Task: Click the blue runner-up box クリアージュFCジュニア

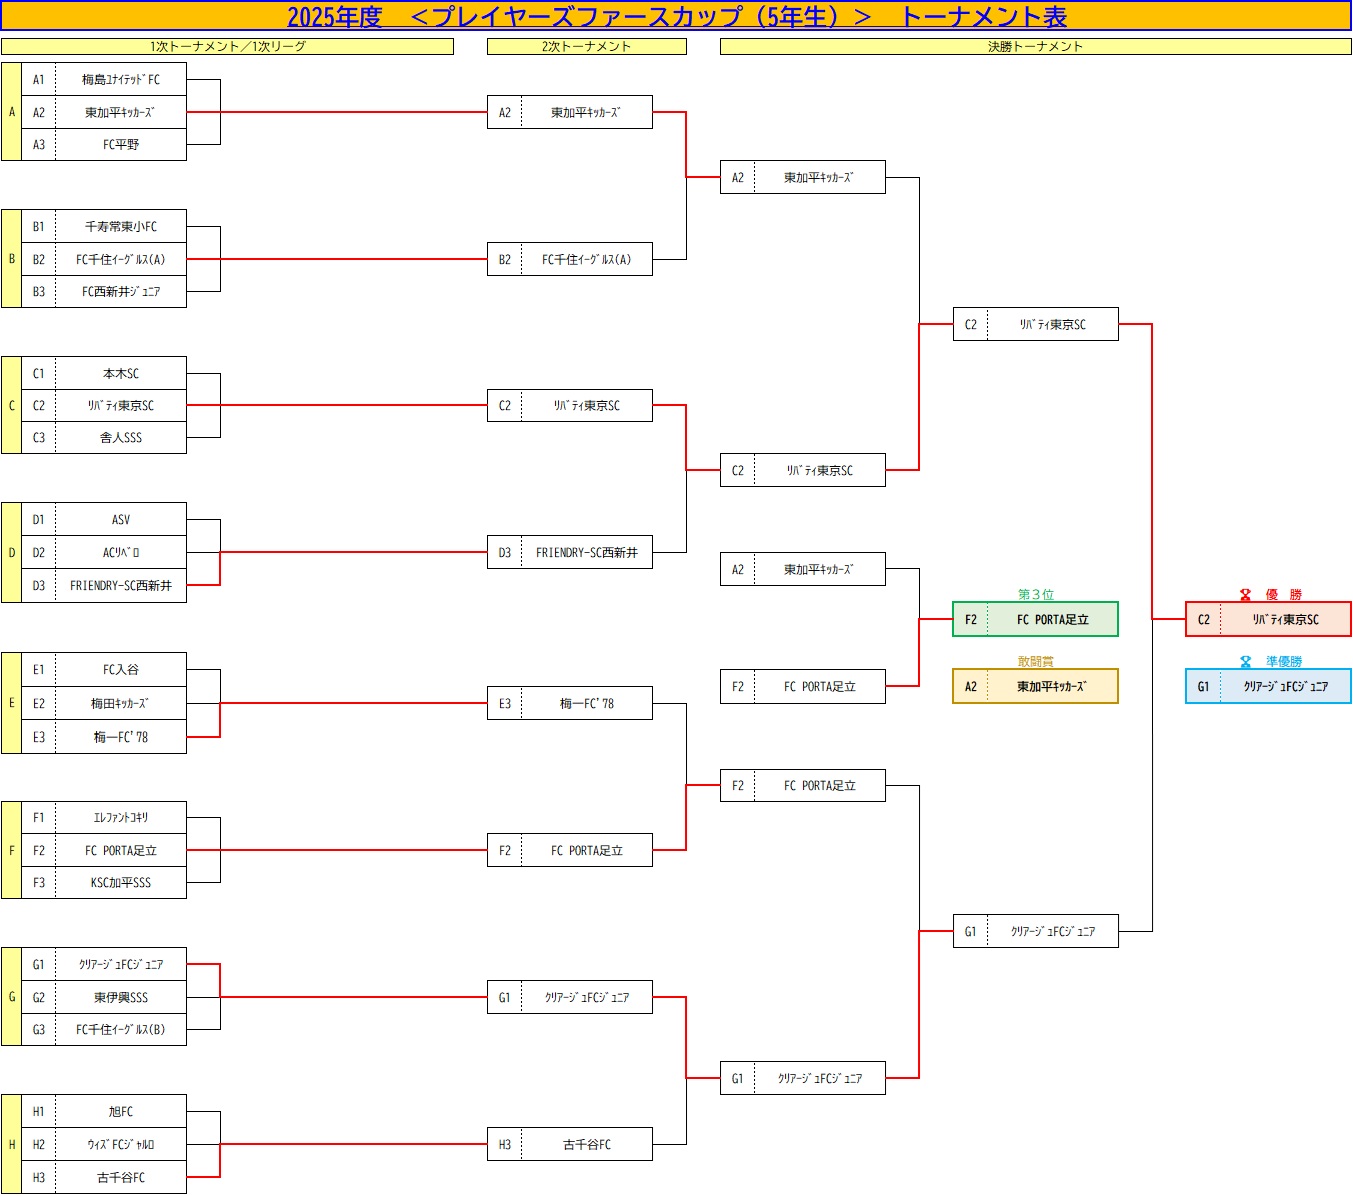Action: point(1268,686)
